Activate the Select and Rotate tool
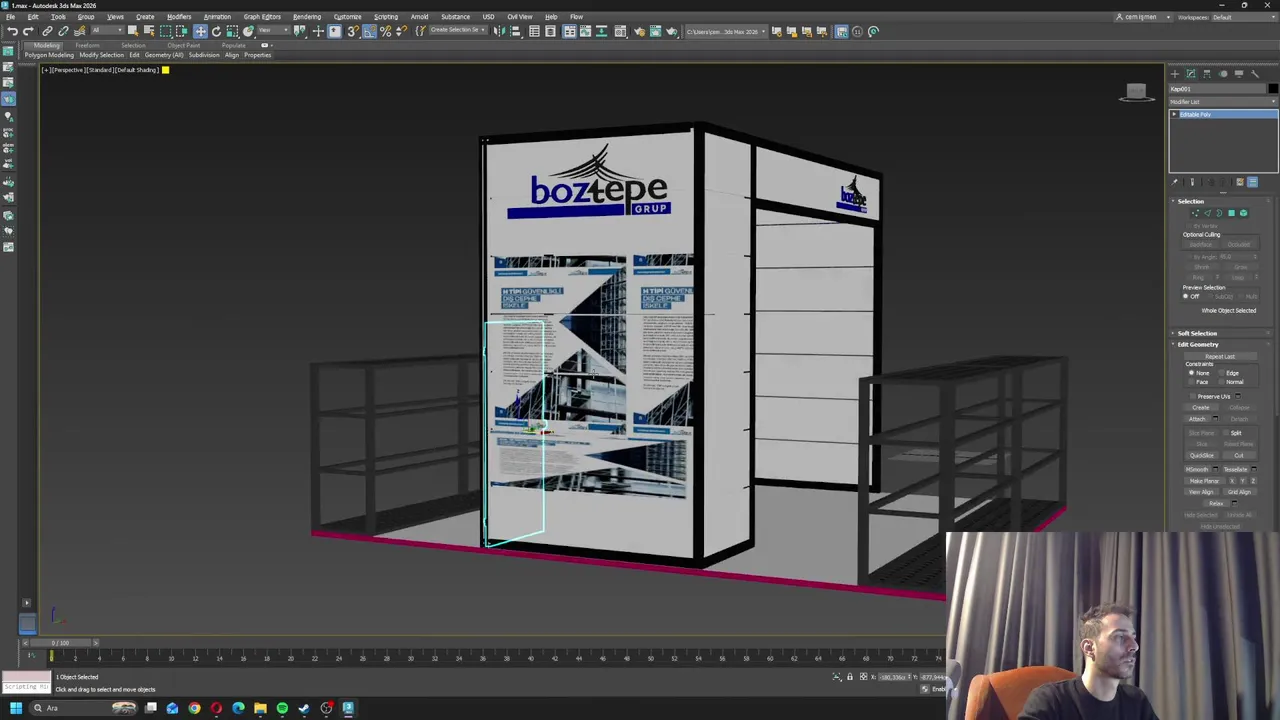The width and height of the screenshot is (1280, 720). pyautogui.click(x=216, y=31)
